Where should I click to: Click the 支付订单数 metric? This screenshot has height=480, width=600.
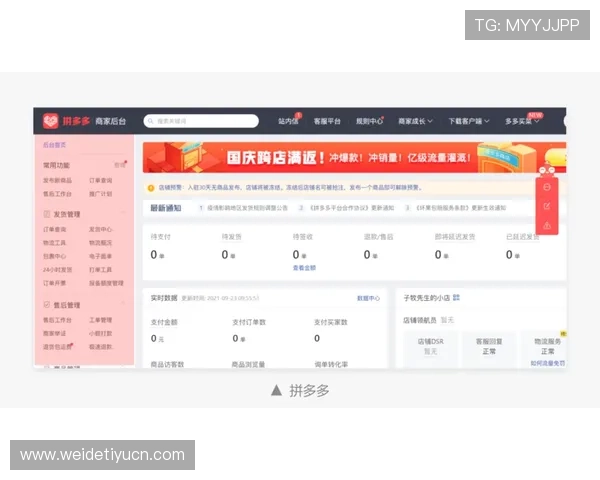[x=249, y=322]
